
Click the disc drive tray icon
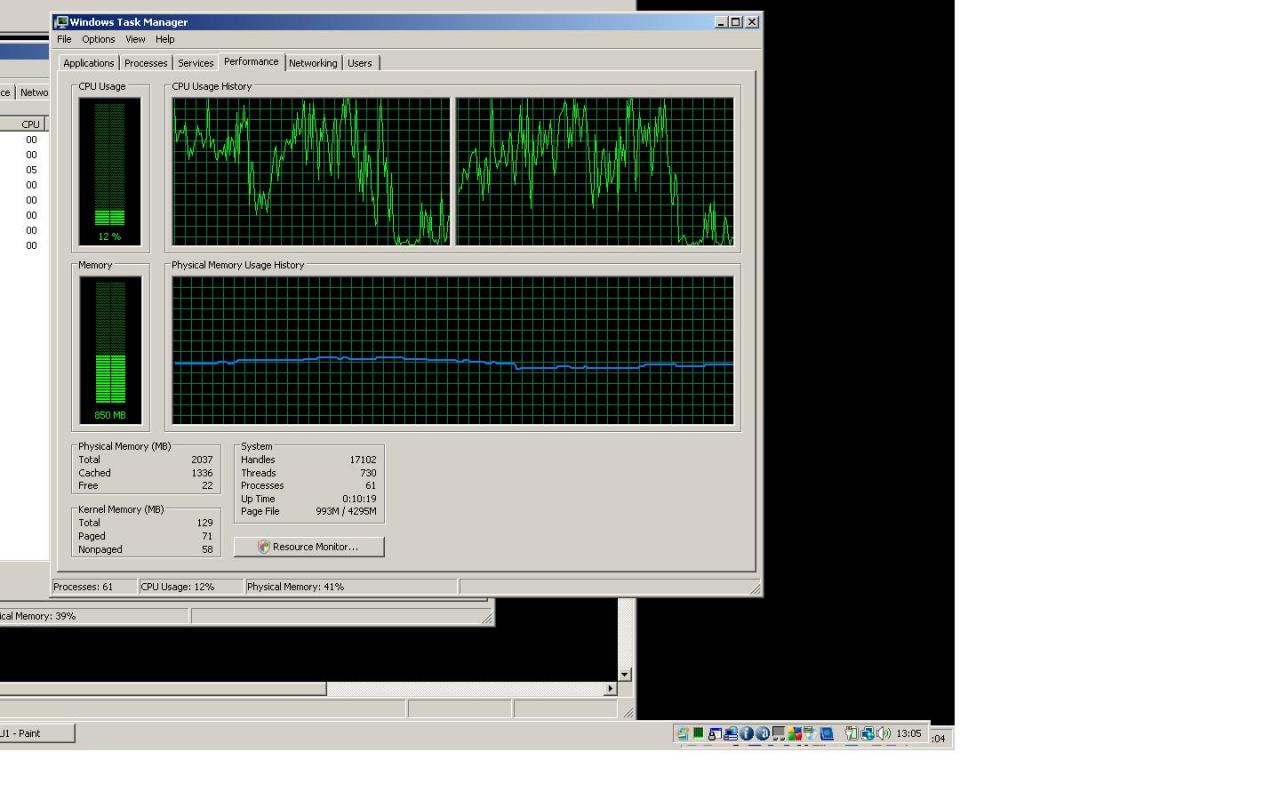[x=810, y=733]
